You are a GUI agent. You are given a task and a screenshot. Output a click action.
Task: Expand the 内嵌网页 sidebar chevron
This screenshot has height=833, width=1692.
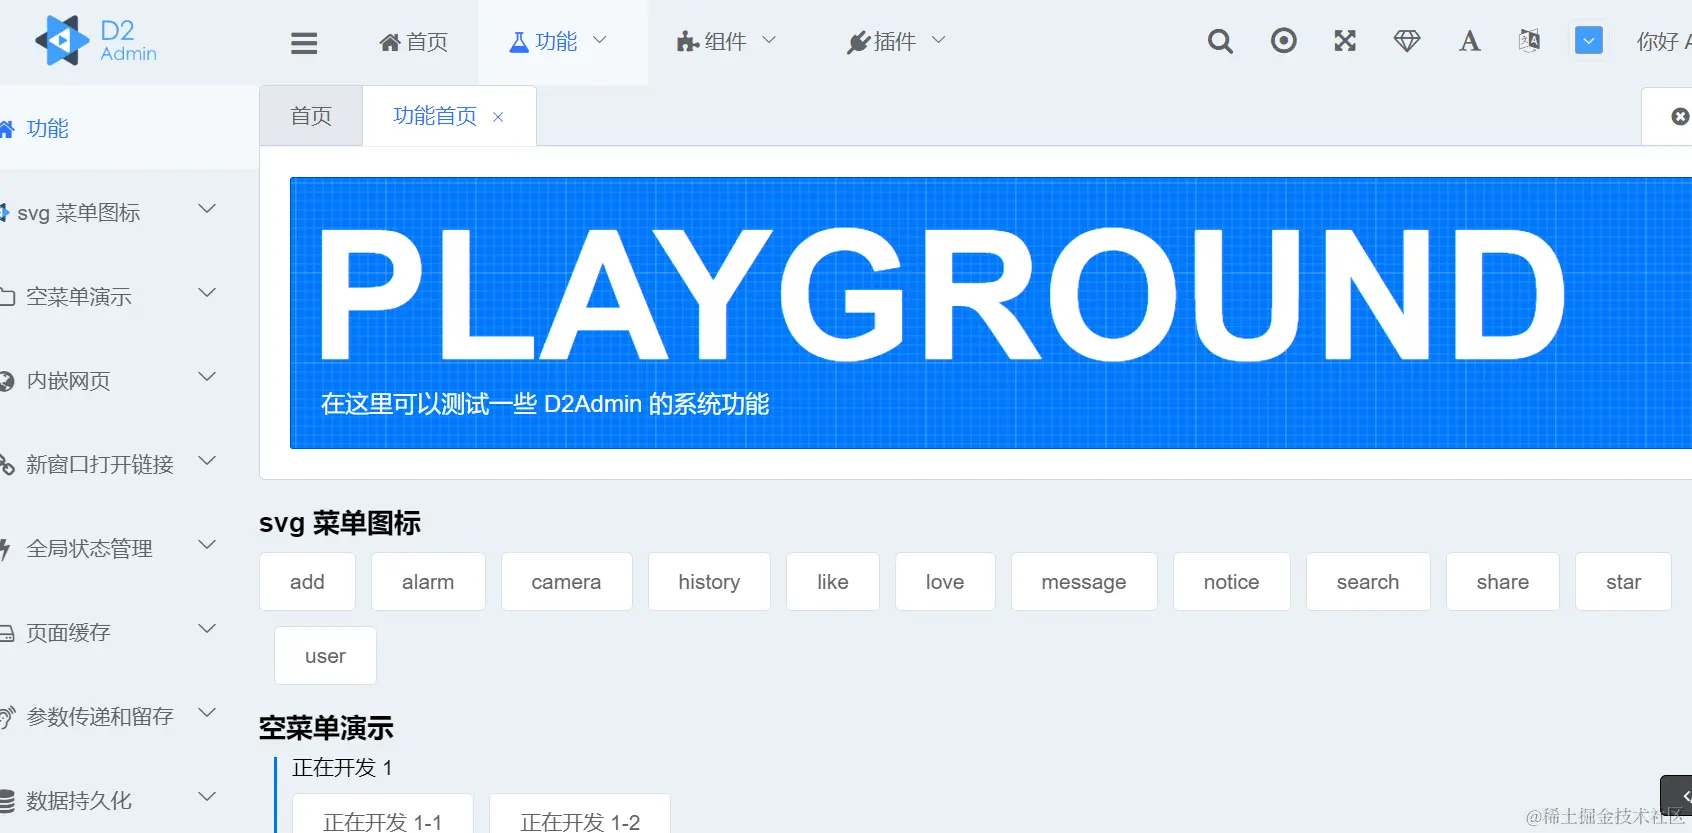207,377
